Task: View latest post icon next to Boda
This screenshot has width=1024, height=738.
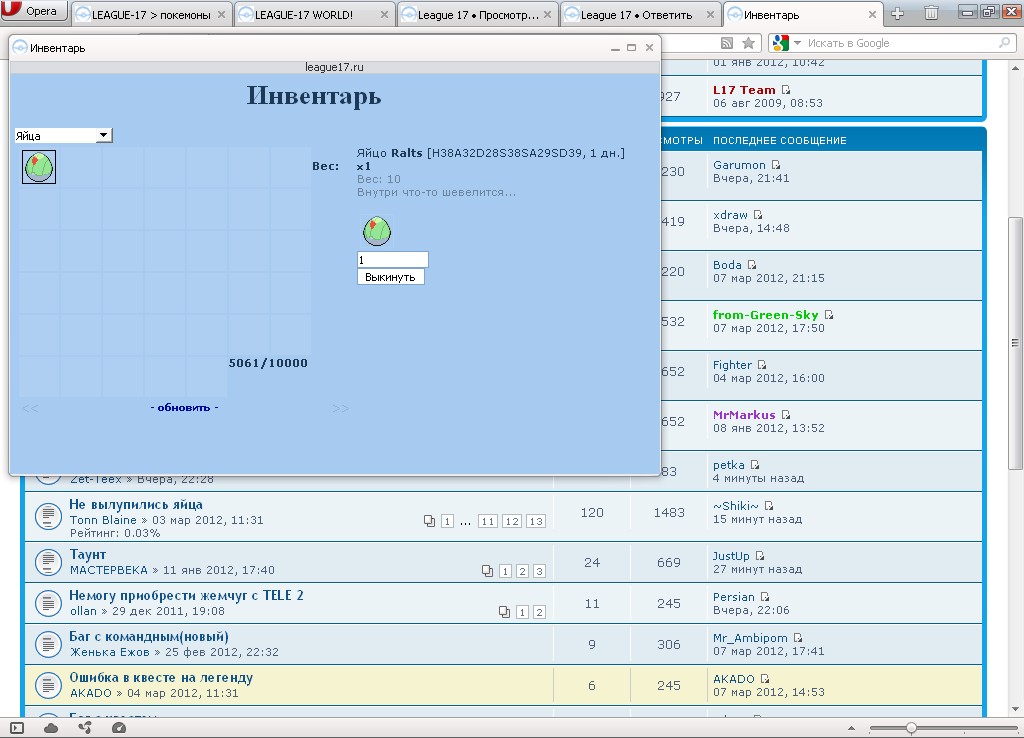Action: pyautogui.click(x=752, y=265)
